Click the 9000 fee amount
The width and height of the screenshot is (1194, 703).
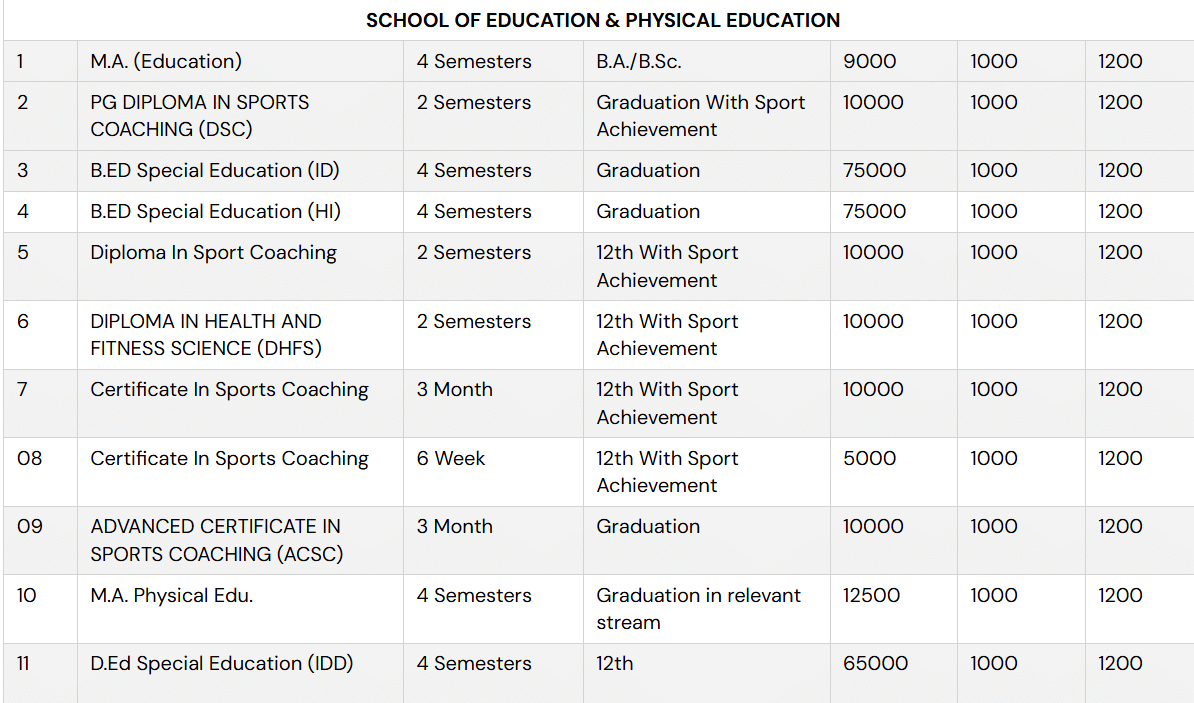click(869, 61)
